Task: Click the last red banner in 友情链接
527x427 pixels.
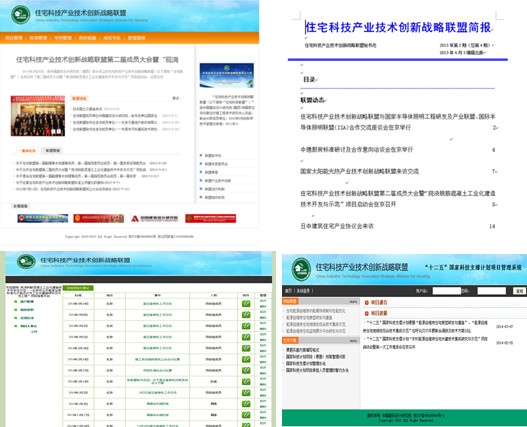Action: 210,219
